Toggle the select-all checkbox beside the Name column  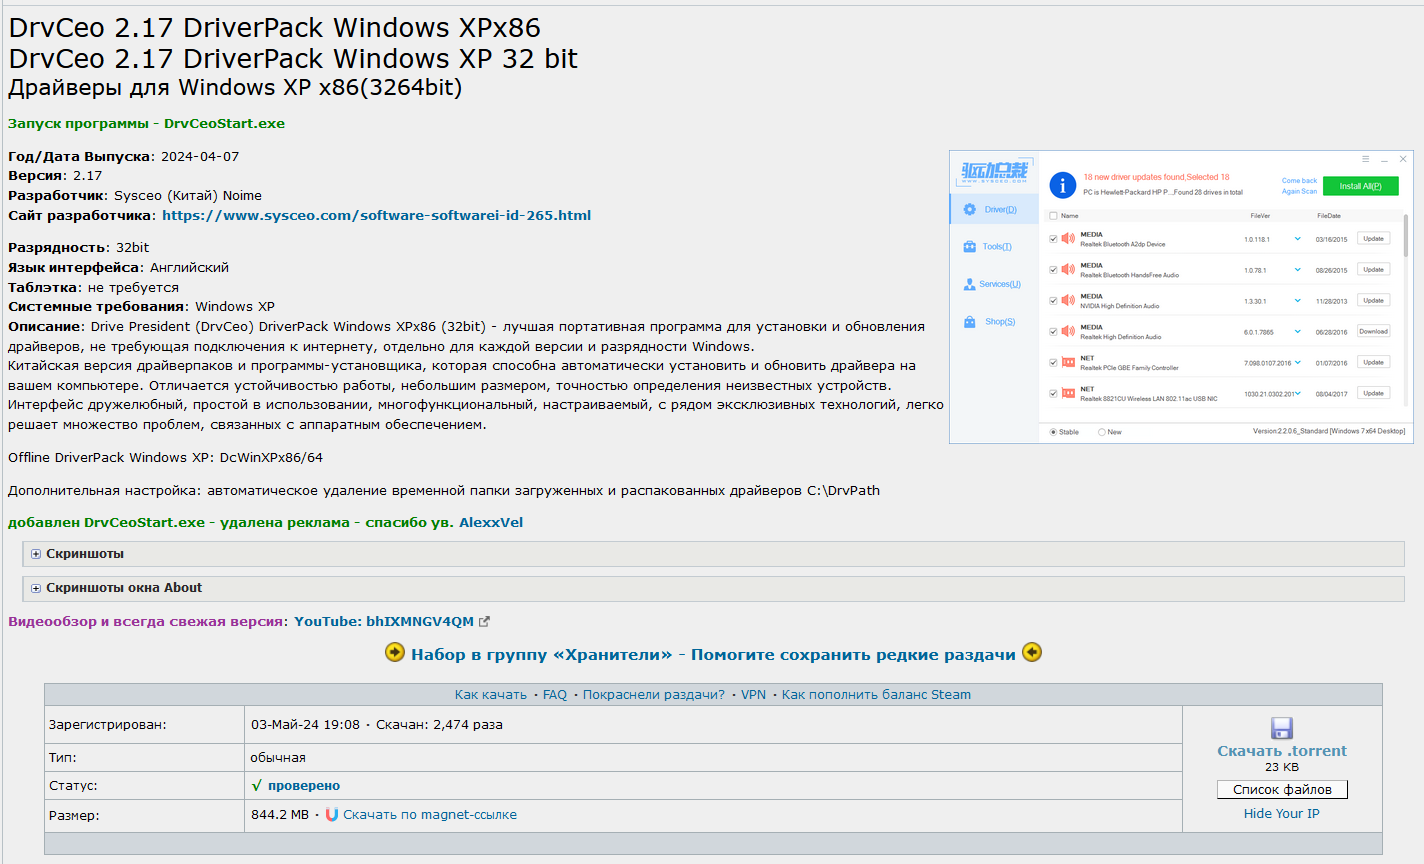pyautogui.click(x=1053, y=216)
